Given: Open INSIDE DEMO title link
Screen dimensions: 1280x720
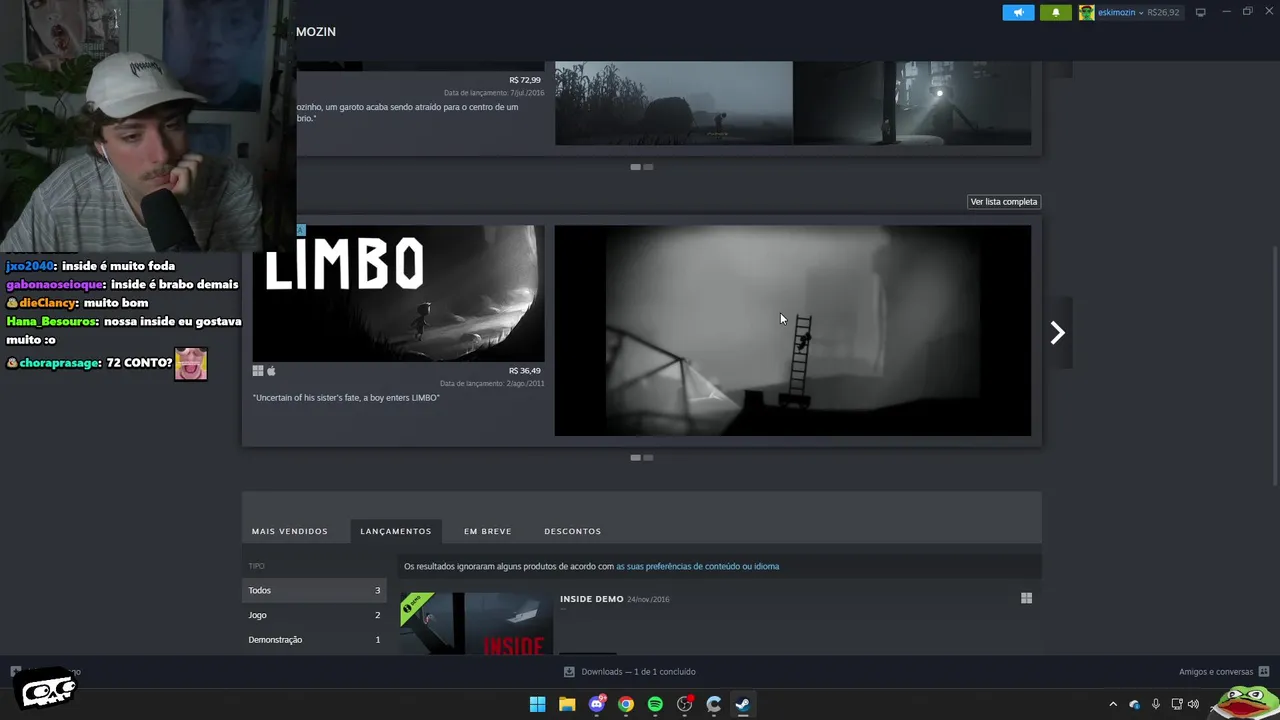Looking at the screenshot, I should click(591, 599).
